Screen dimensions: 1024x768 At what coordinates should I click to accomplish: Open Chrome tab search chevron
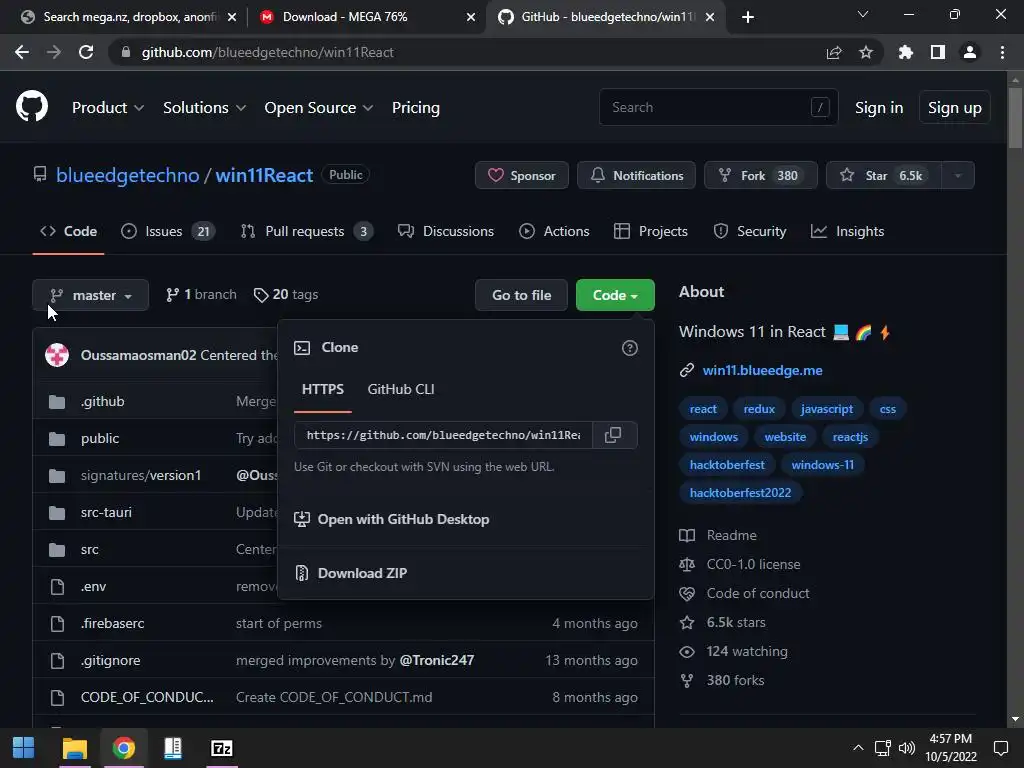[x=863, y=14]
